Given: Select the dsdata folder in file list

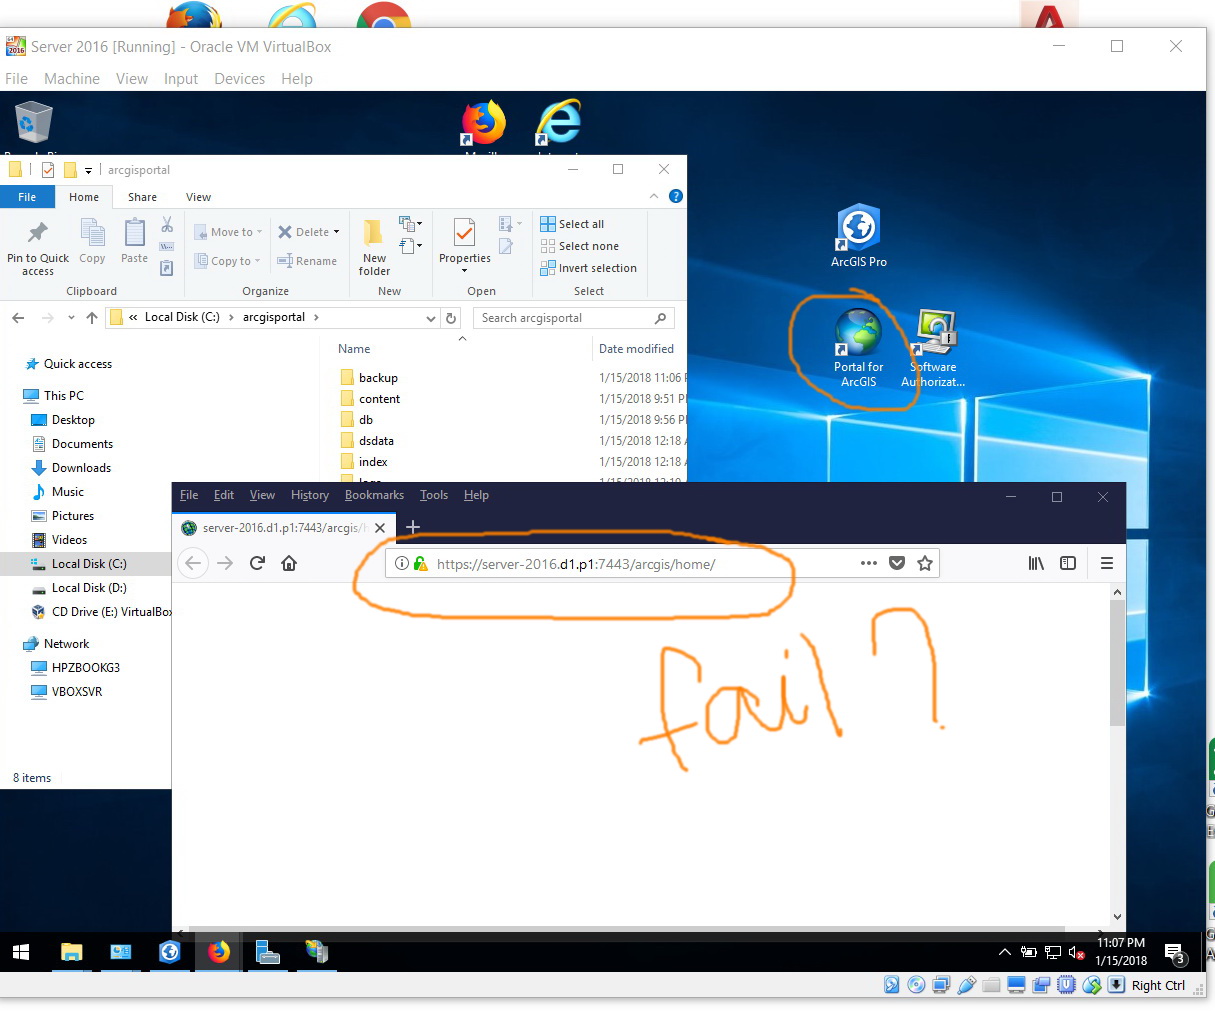Looking at the screenshot, I should point(376,441).
